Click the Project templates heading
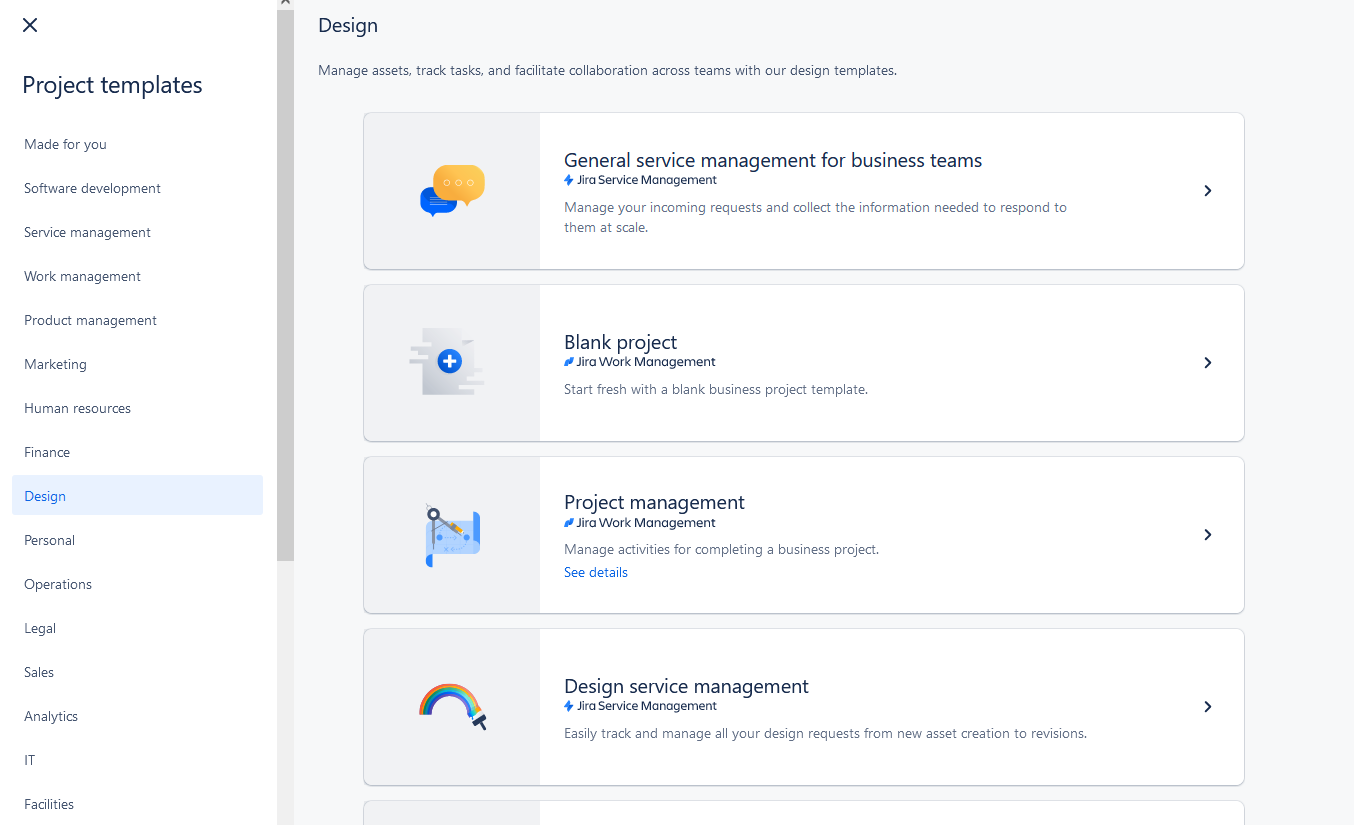 112,86
